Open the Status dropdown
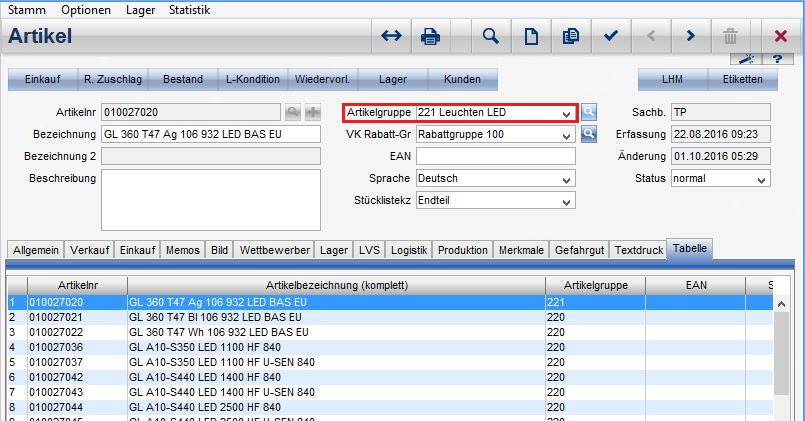The height and width of the screenshot is (421, 805). pos(761,178)
